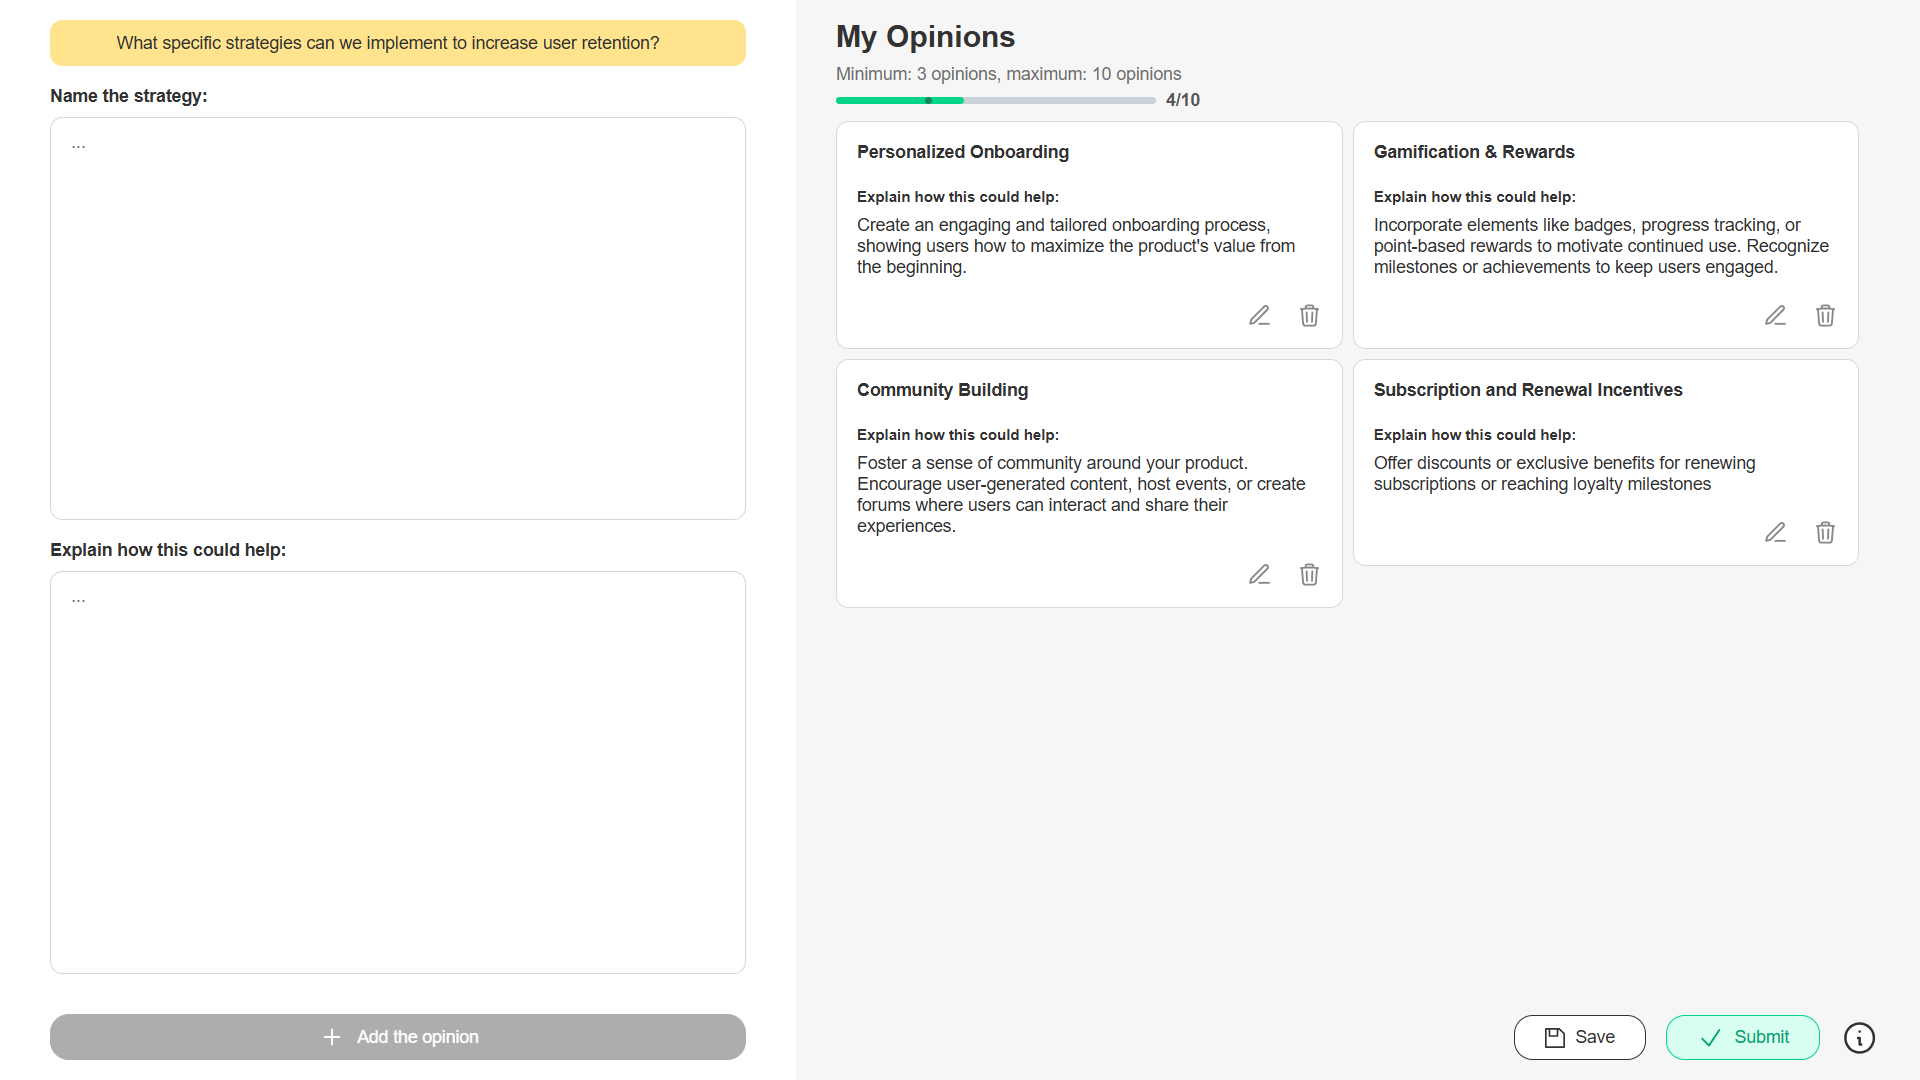Image resolution: width=1920 pixels, height=1080 pixels.
Task: Open the info icon at bottom right
Action: click(x=1859, y=1038)
